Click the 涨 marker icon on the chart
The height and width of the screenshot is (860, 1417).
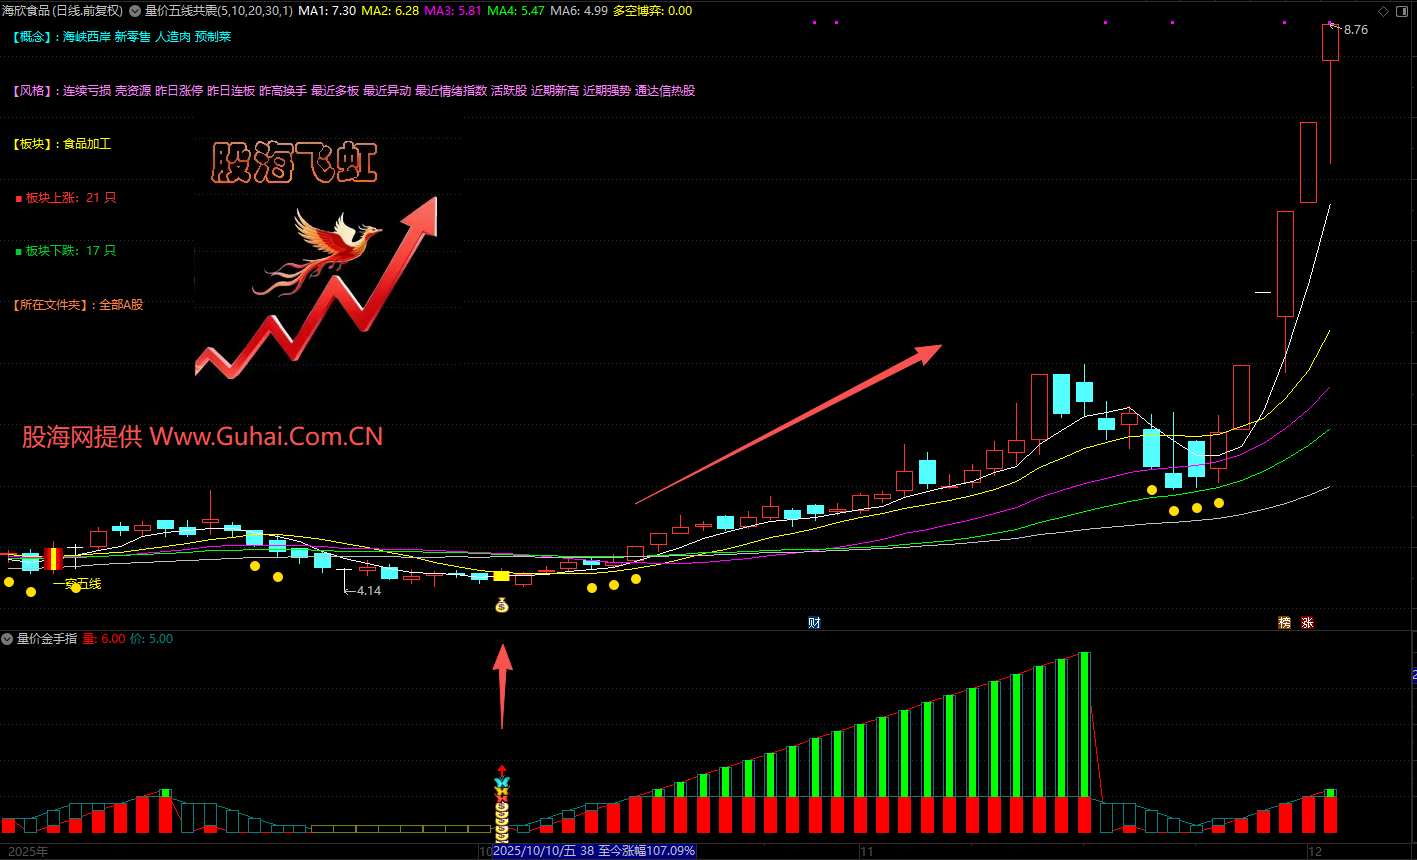pos(1307,623)
